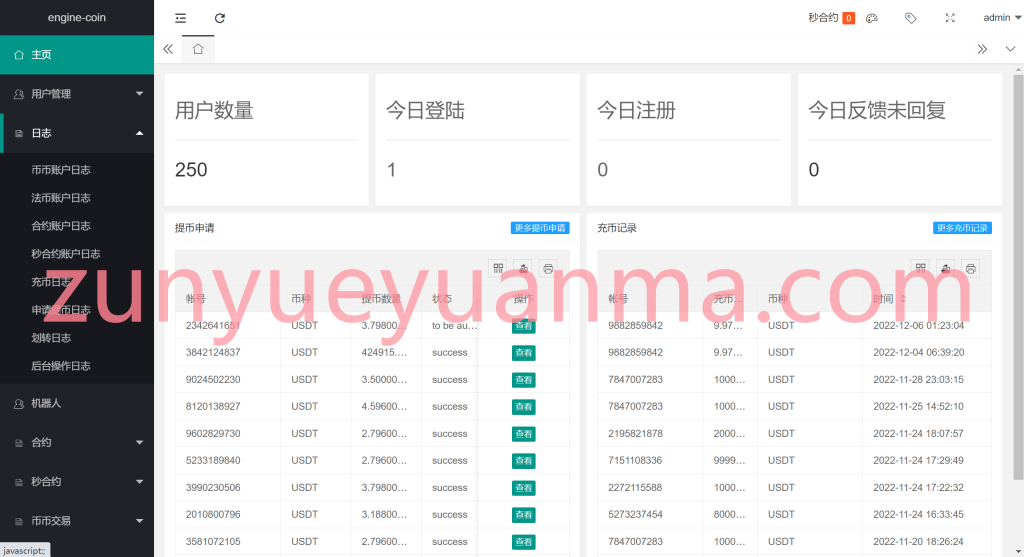Image resolution: width=1024 pixels, height=557 pixels.
Task: Click account 7151108336 in 充币记录
Action: [635, 460]
